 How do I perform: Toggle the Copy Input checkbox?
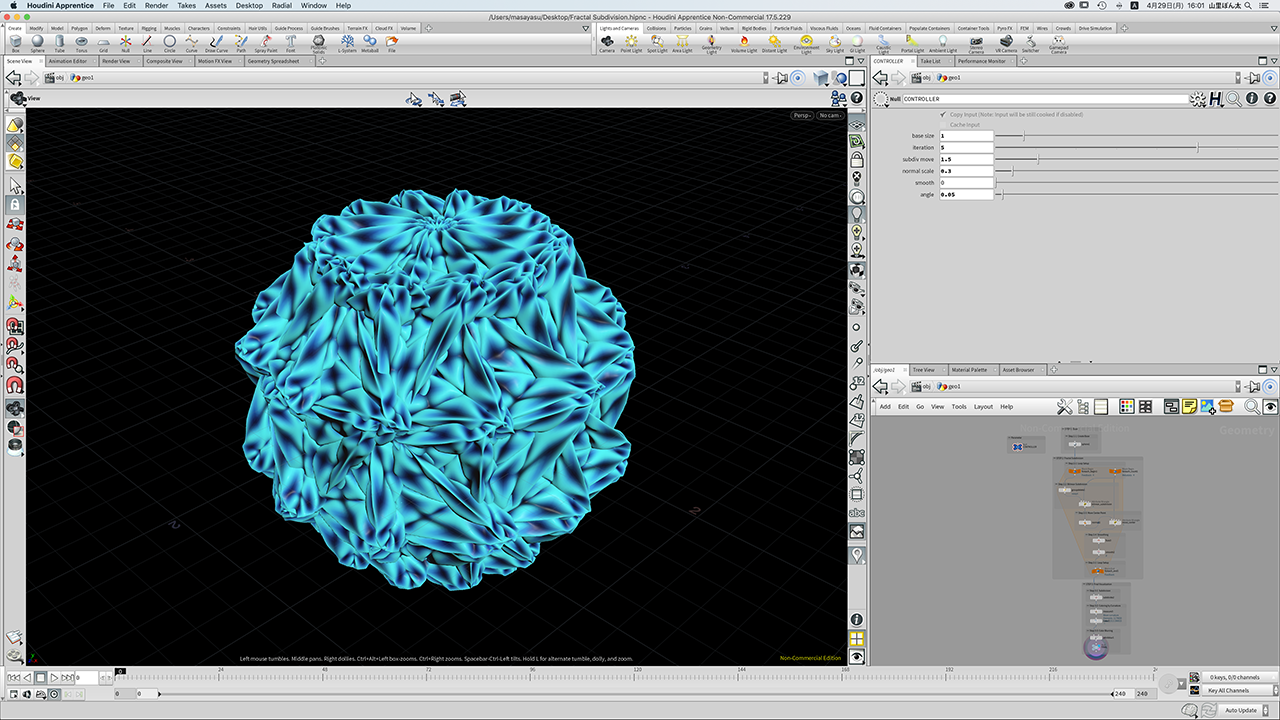(x=943, y=115)
